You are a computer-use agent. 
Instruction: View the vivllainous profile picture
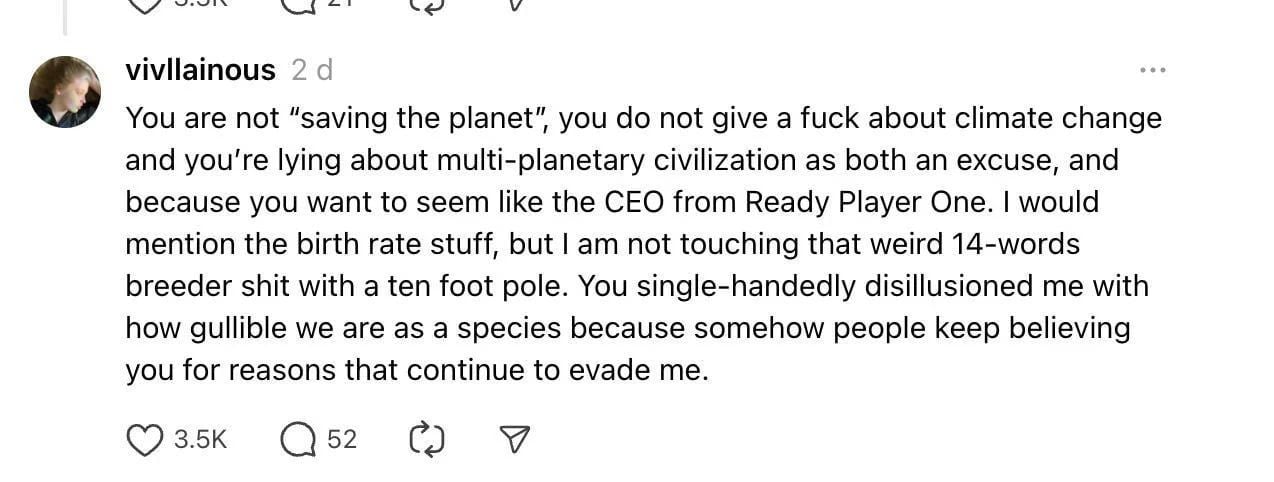65,92
